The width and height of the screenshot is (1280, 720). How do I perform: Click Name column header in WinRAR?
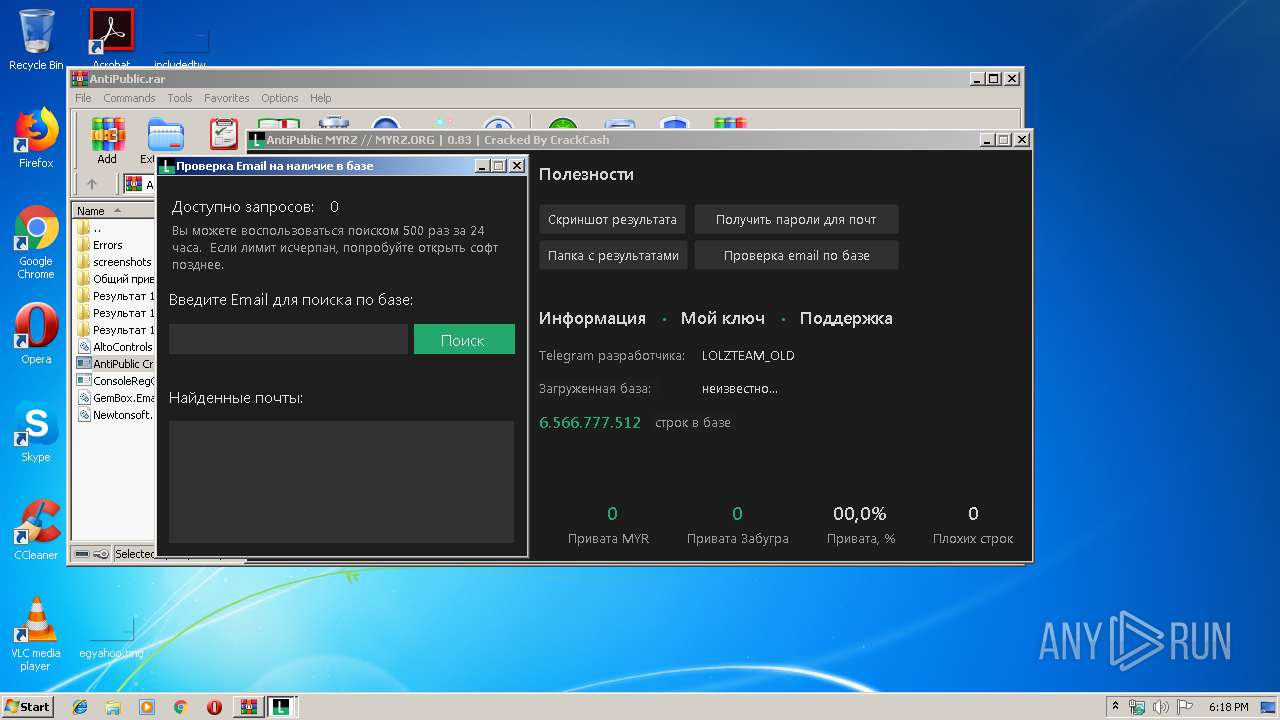coord(111,210)
